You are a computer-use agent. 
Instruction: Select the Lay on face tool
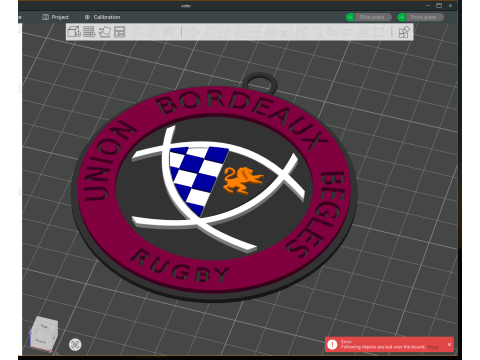[239, 32]
